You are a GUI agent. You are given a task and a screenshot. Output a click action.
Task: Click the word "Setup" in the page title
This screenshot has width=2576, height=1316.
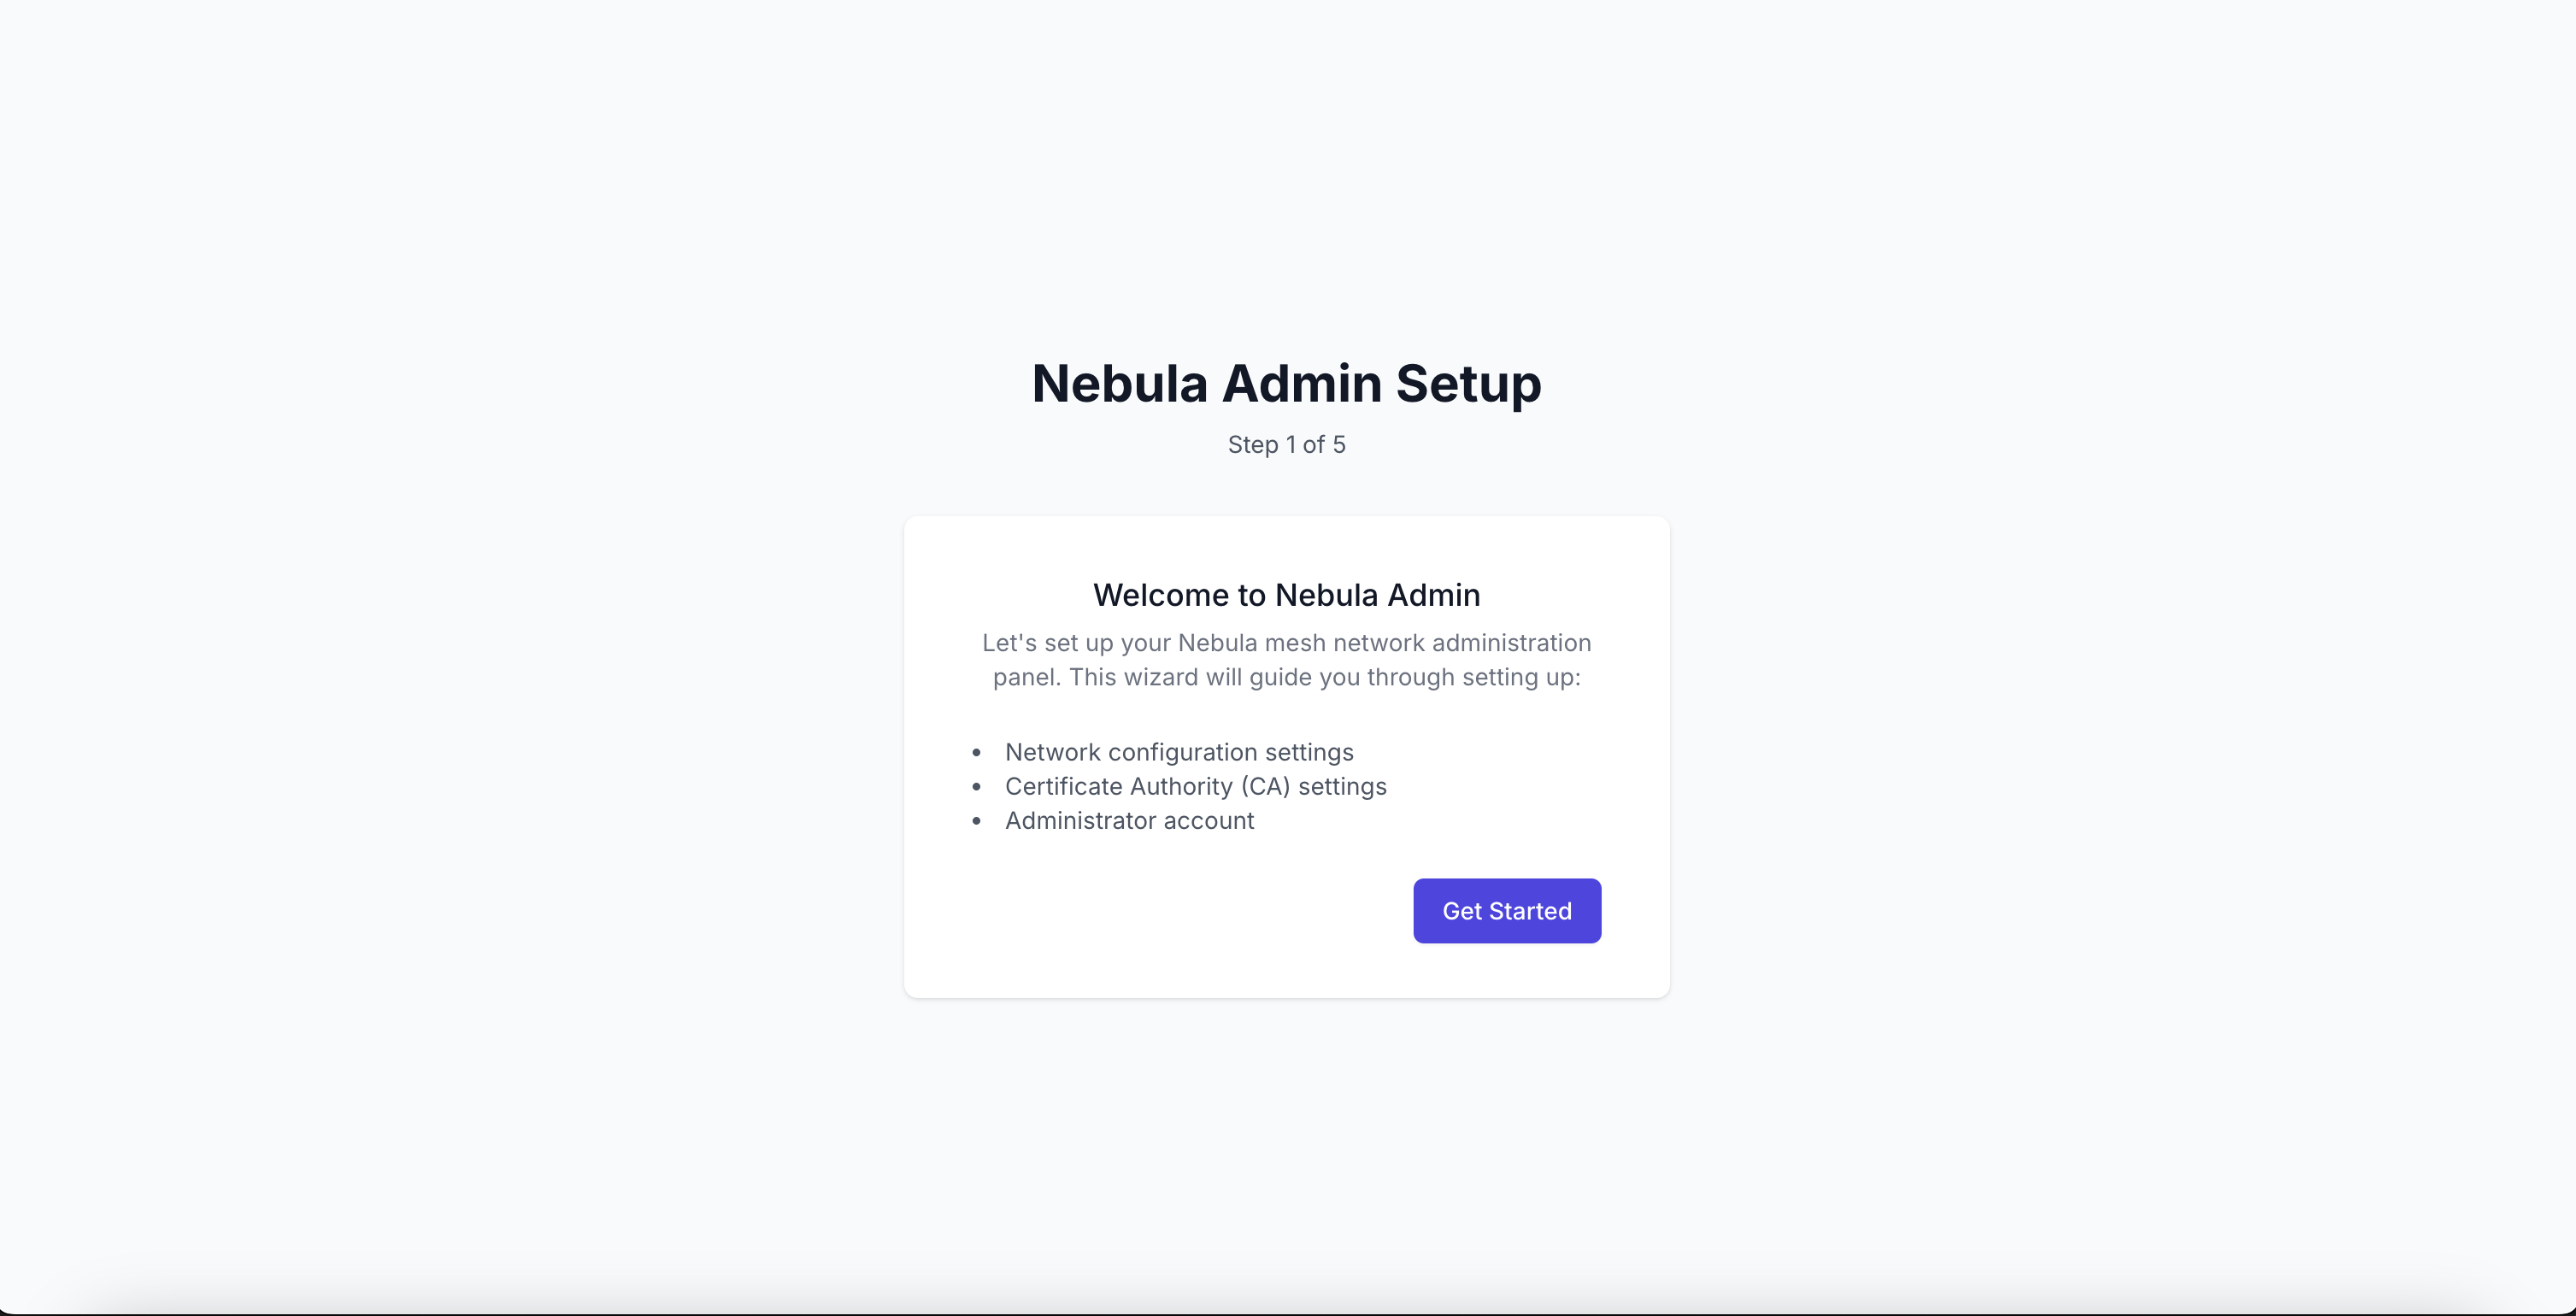click(x=1468, y=384)
